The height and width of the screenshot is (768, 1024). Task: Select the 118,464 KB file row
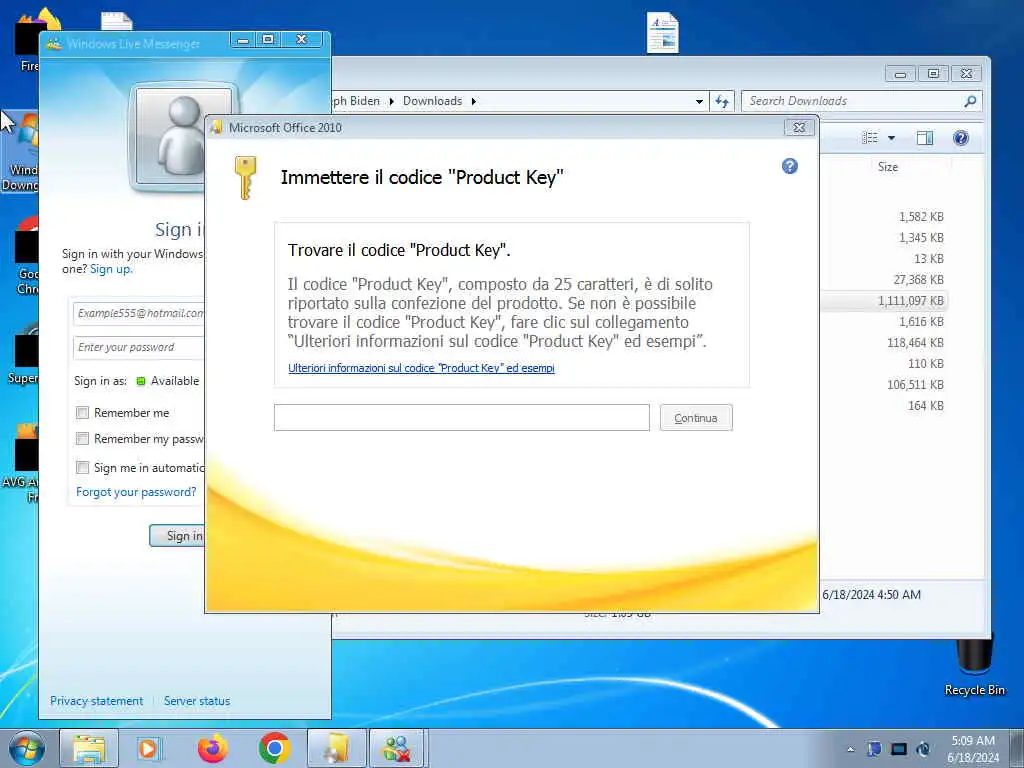point(886,343)
